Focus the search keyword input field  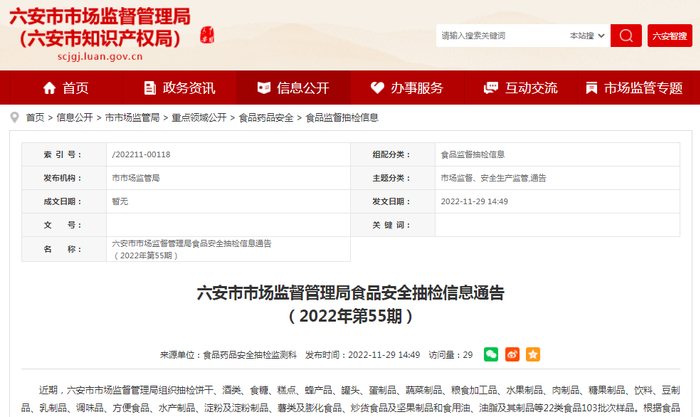(500, 36)
